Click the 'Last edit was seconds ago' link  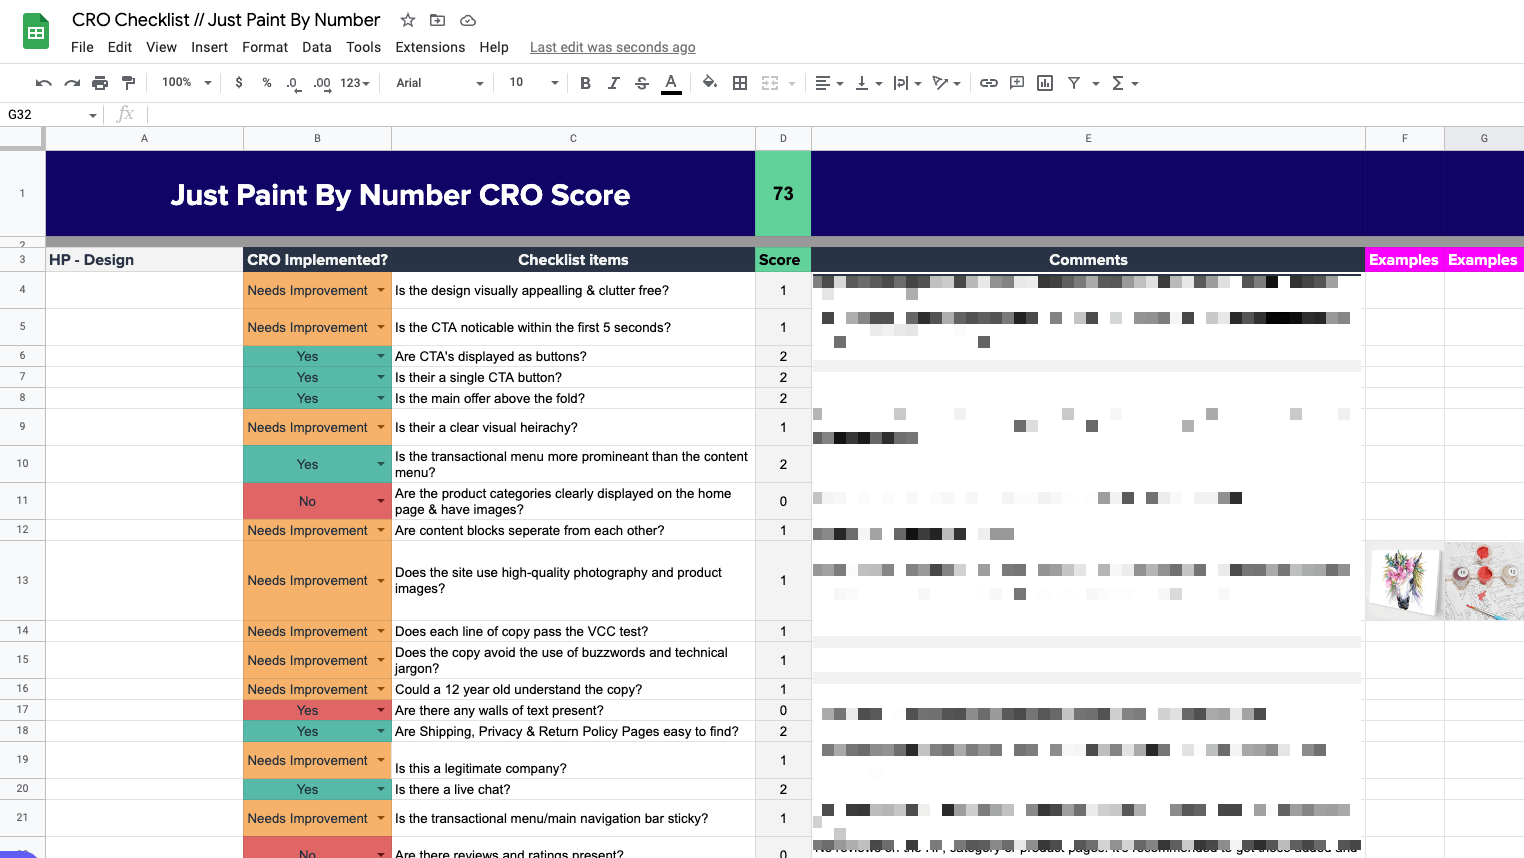point(612,47)
